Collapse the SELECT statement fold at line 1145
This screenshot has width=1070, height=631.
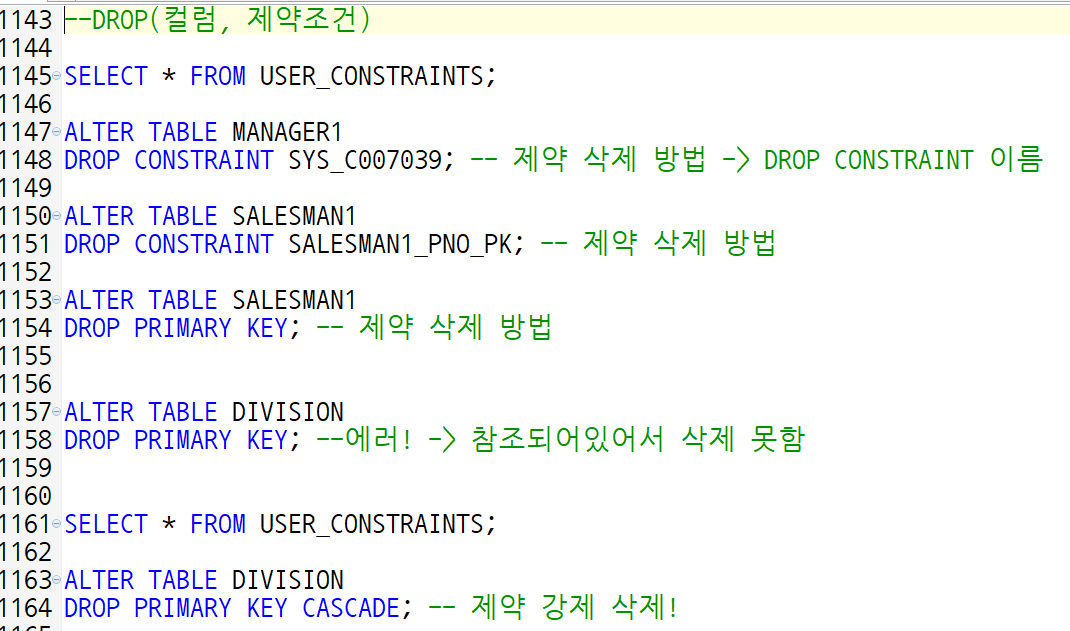point(57,75)
